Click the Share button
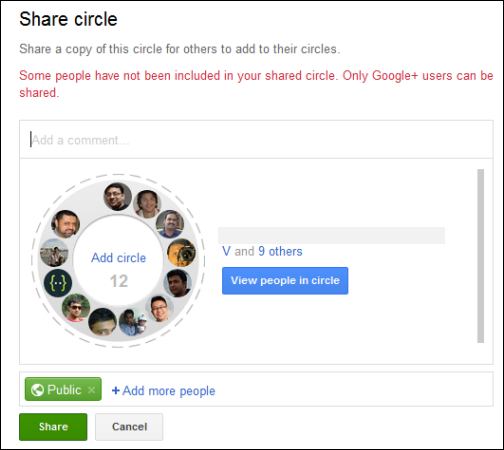Image resolution: width=504 pixels, height=450 pixels. (x=53, y=427)
